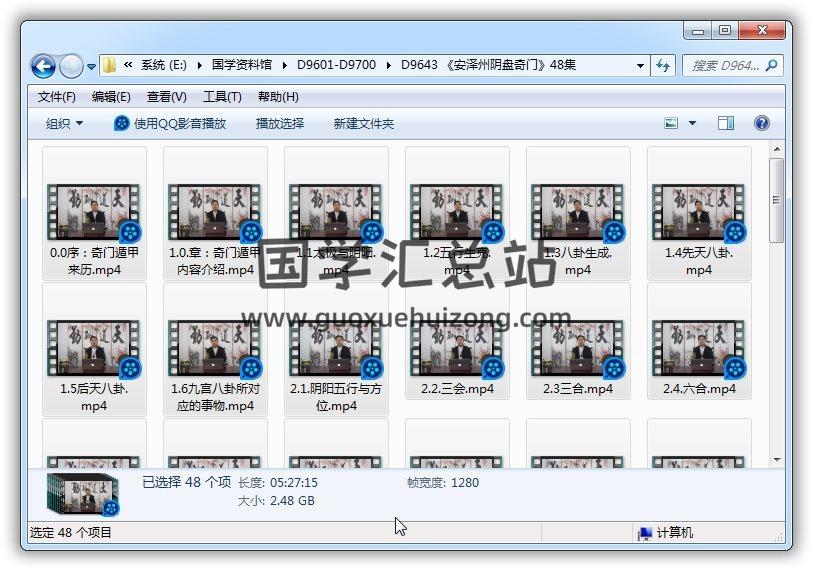
Task: Expand the address bar history dropdown
Action: point(641,66)
